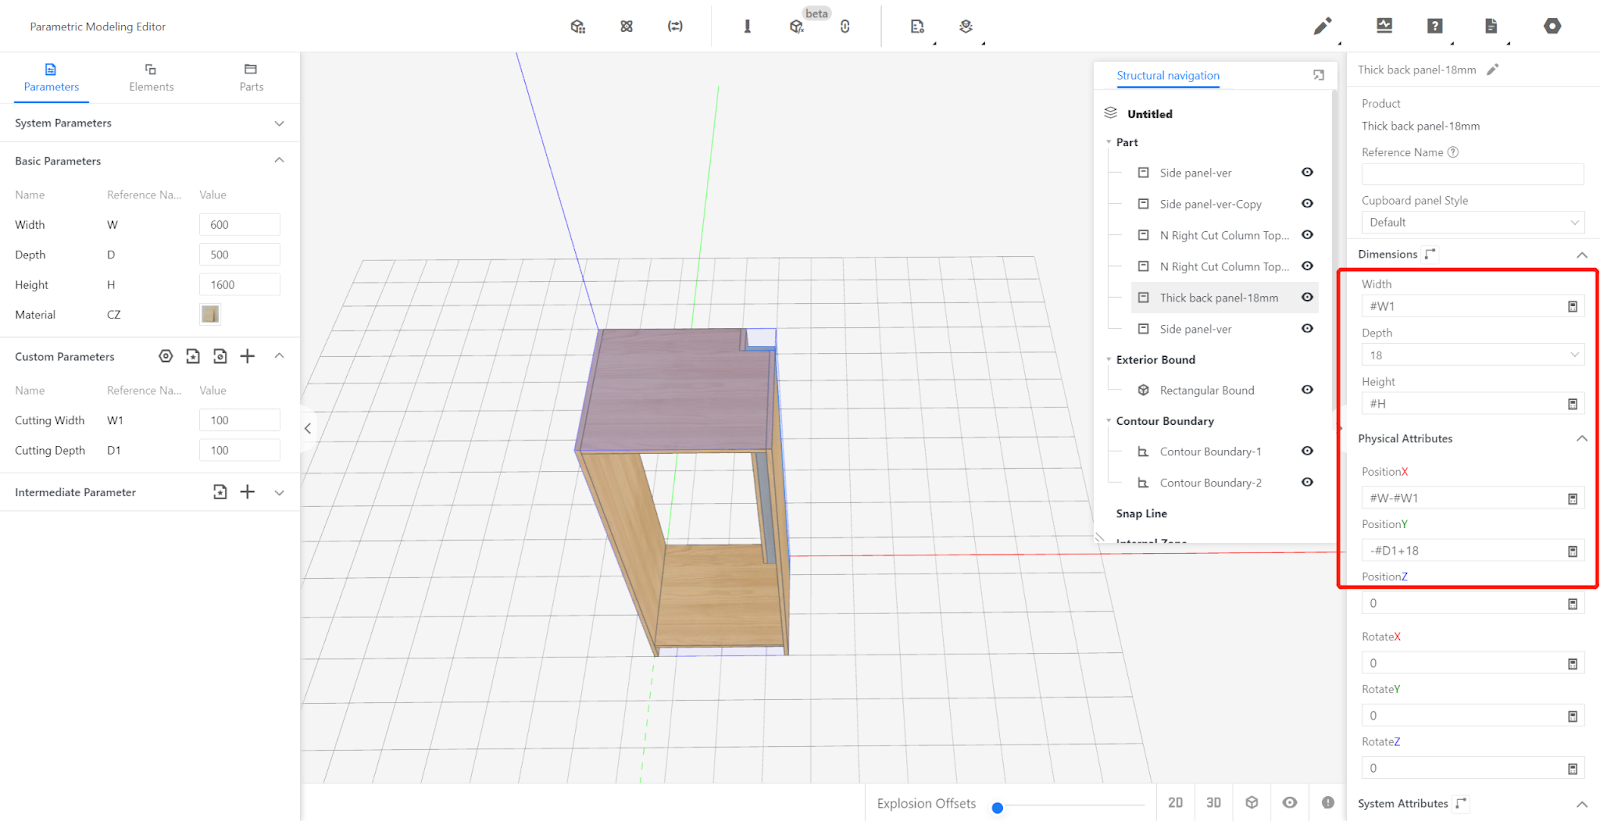Pop out the Structural navigation panel
The width and height of the screenshot is (1600, 821).
[x=1318, y=76]
